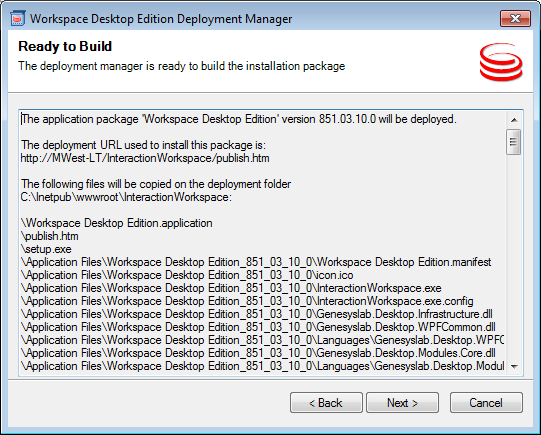The width and height of the screenshot is (541, 435).
Task: Cancel the deployment wizard
Action: tap(486, 402)
